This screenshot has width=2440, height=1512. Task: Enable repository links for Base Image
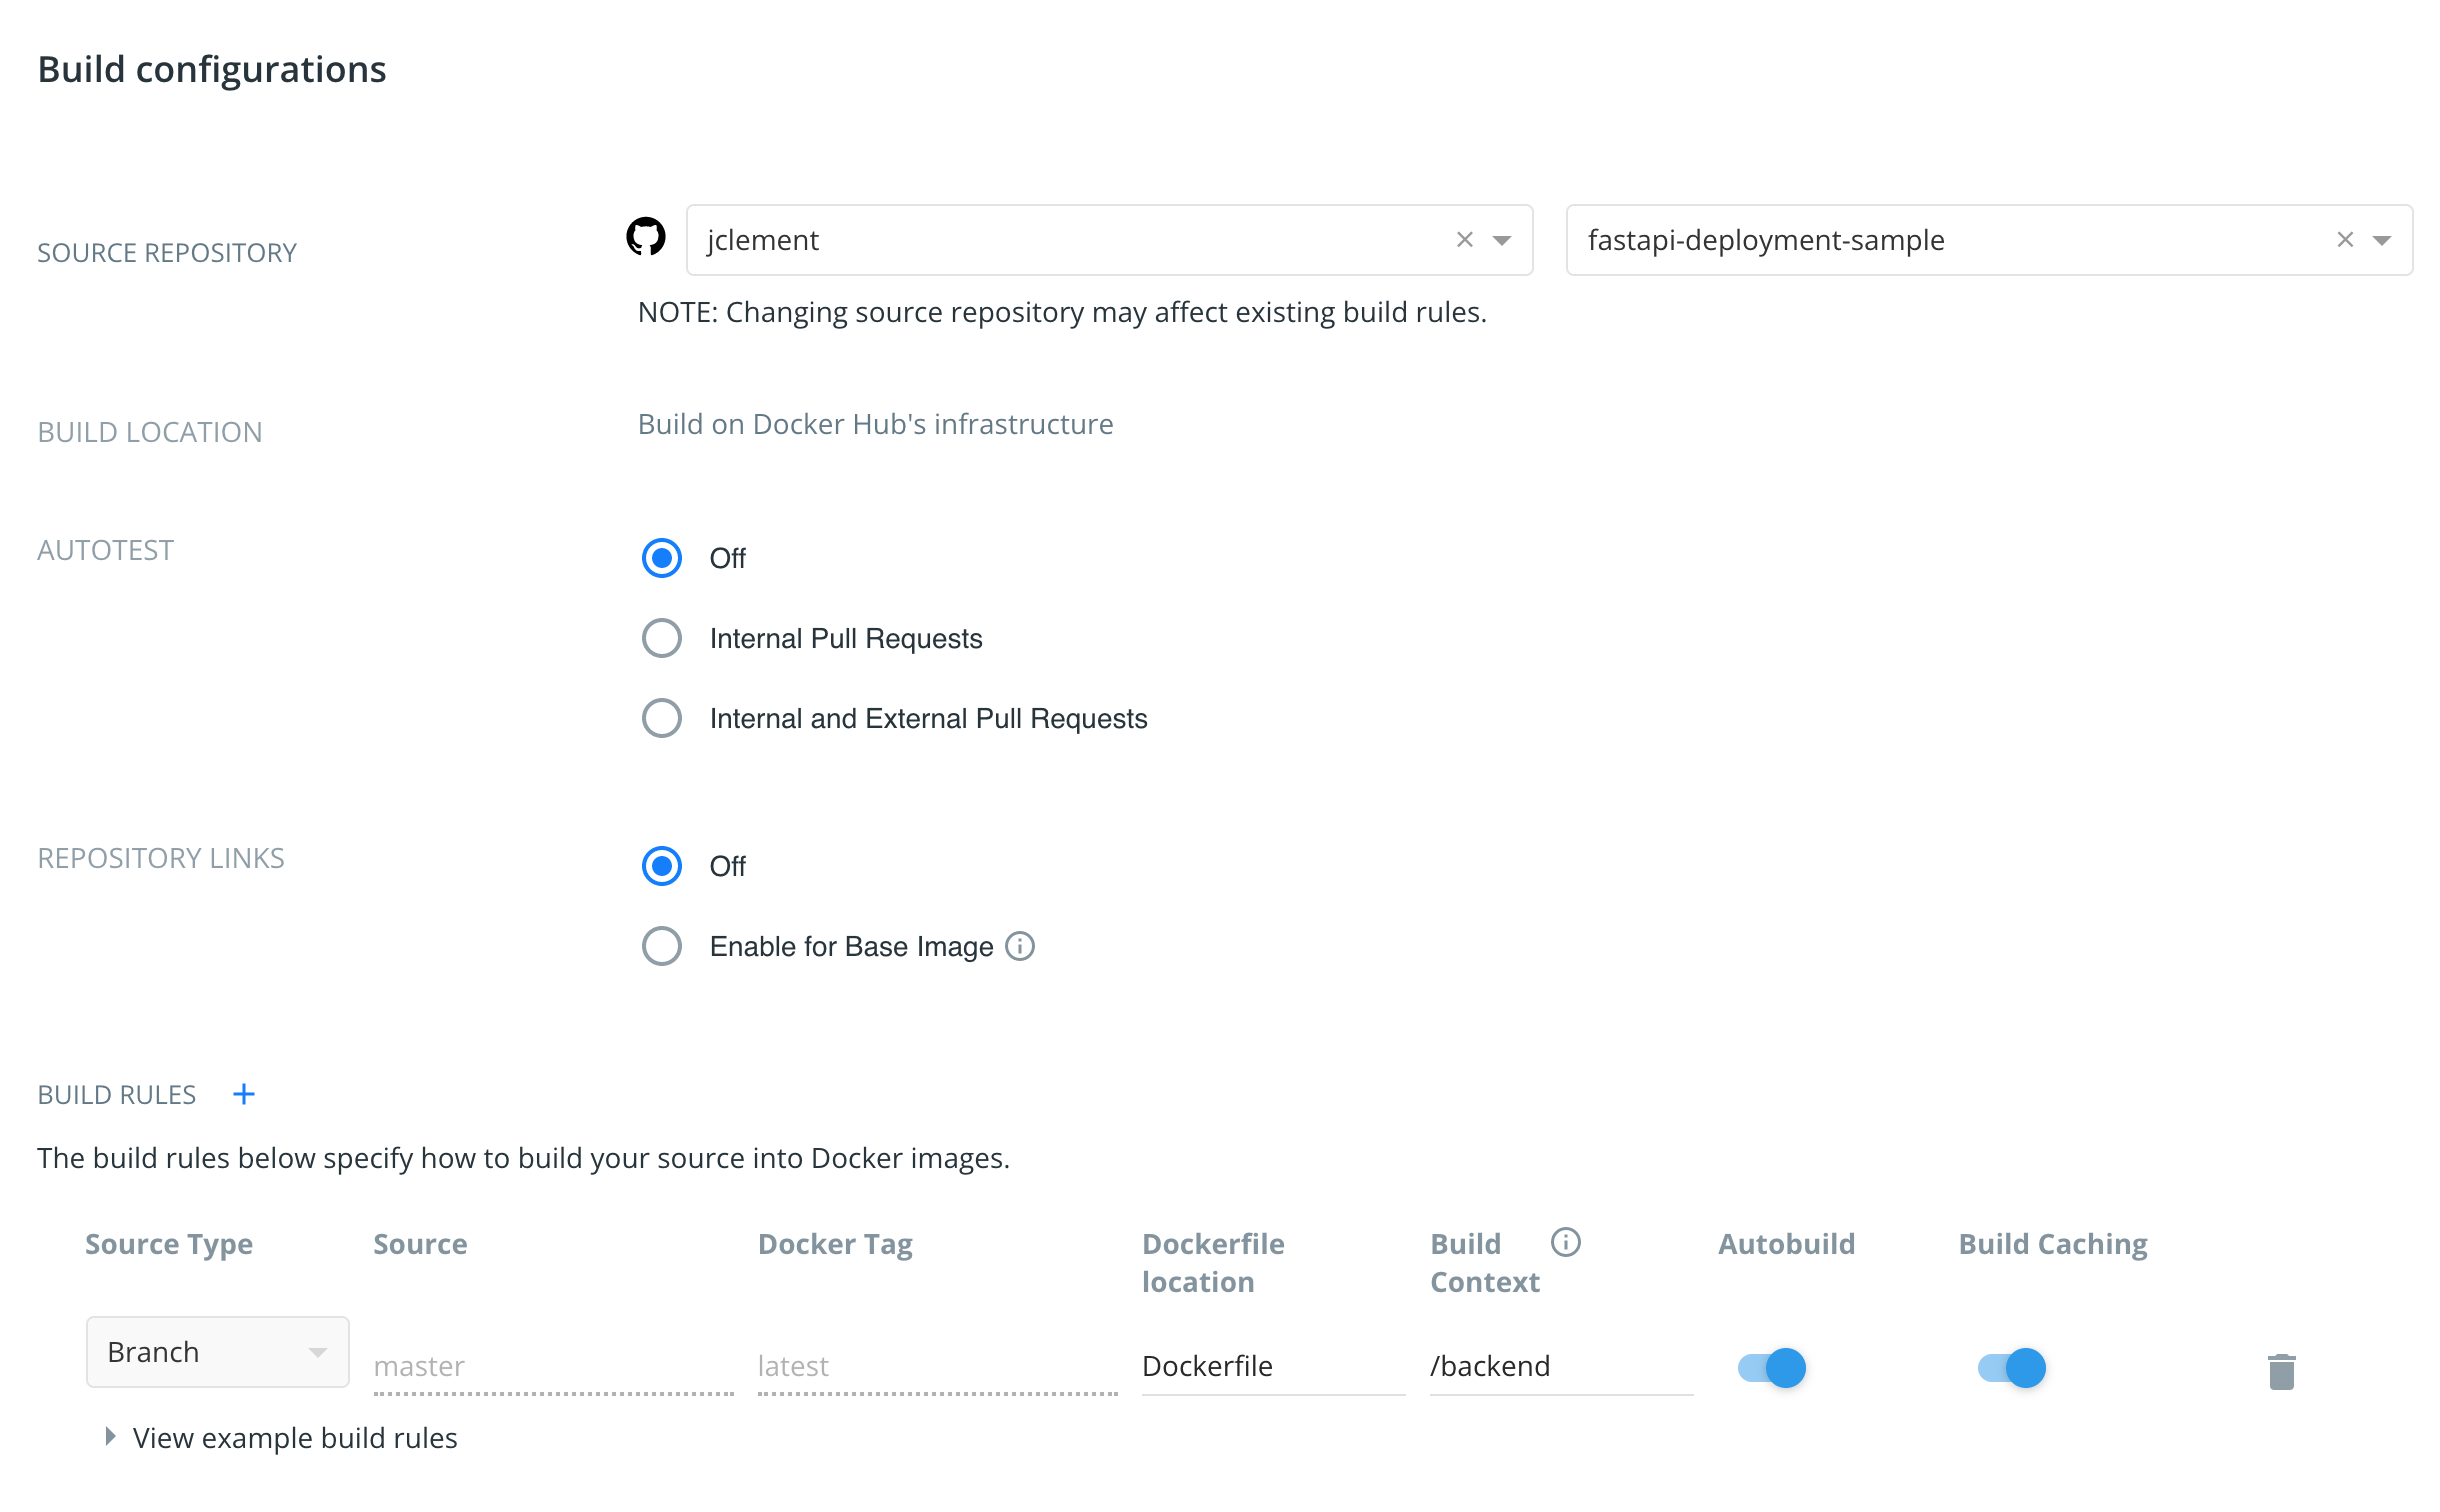coord(661,946)
